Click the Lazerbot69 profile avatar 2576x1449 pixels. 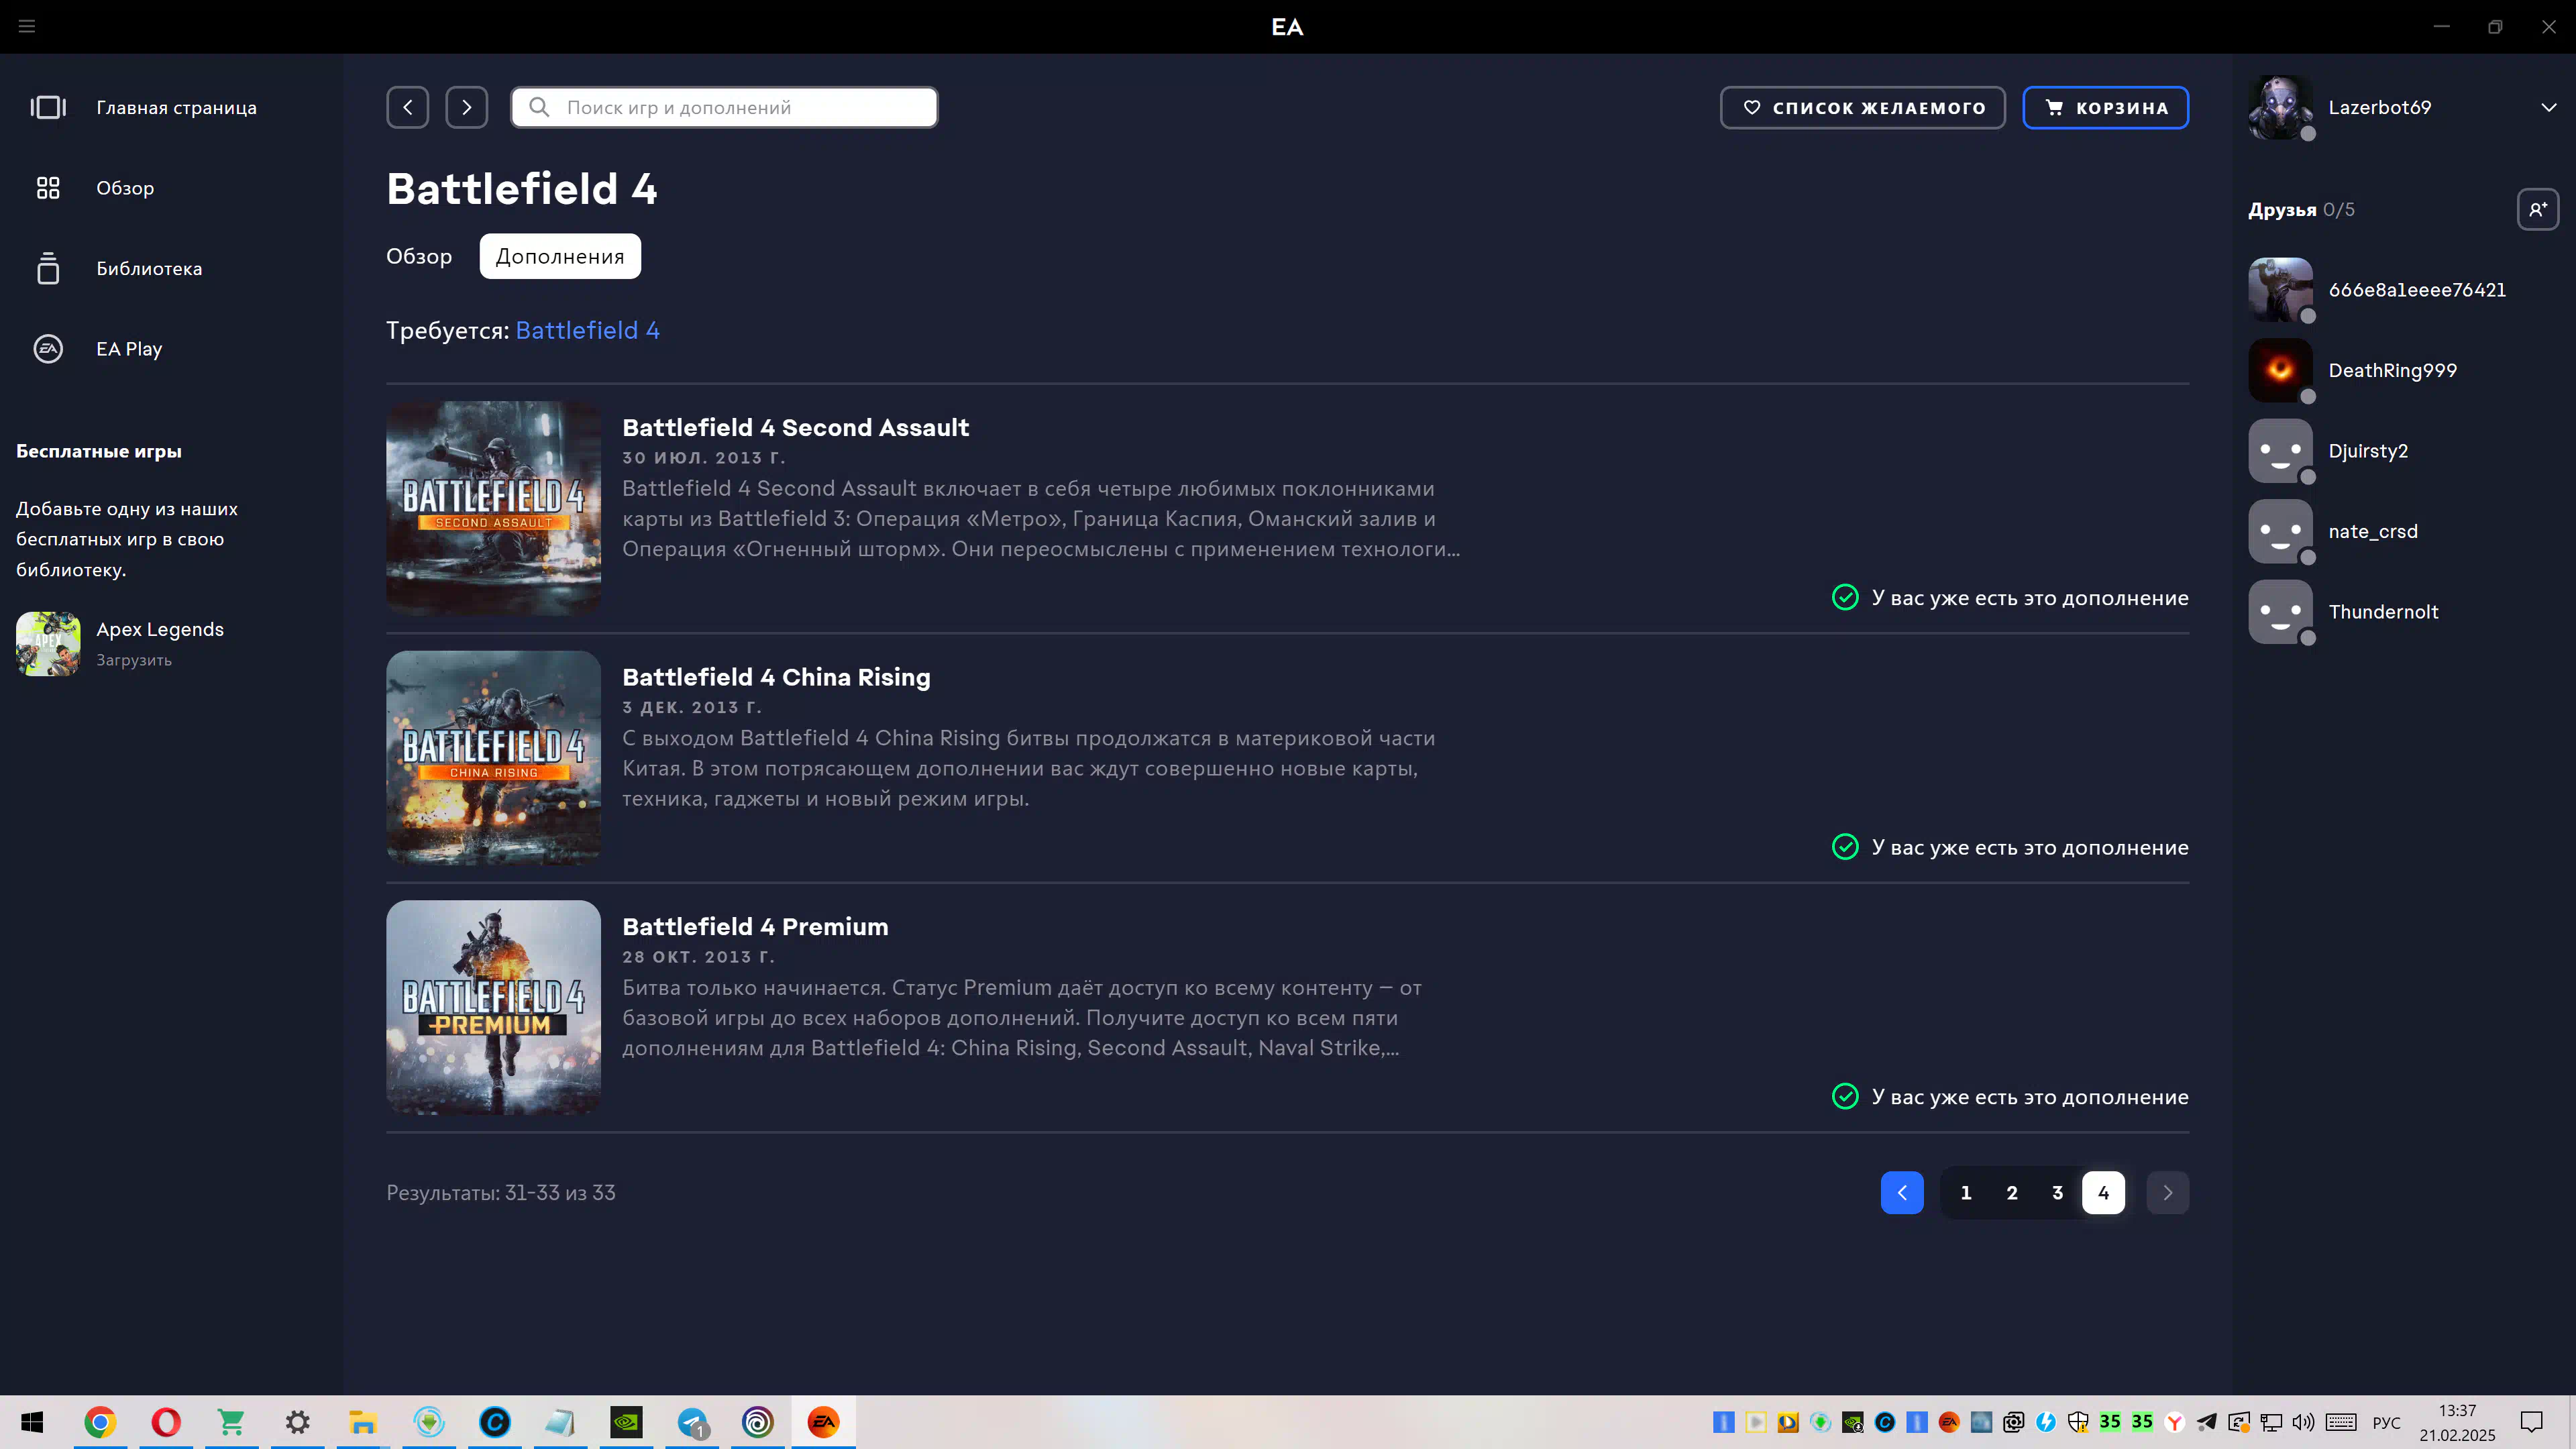pos(2280,107)
